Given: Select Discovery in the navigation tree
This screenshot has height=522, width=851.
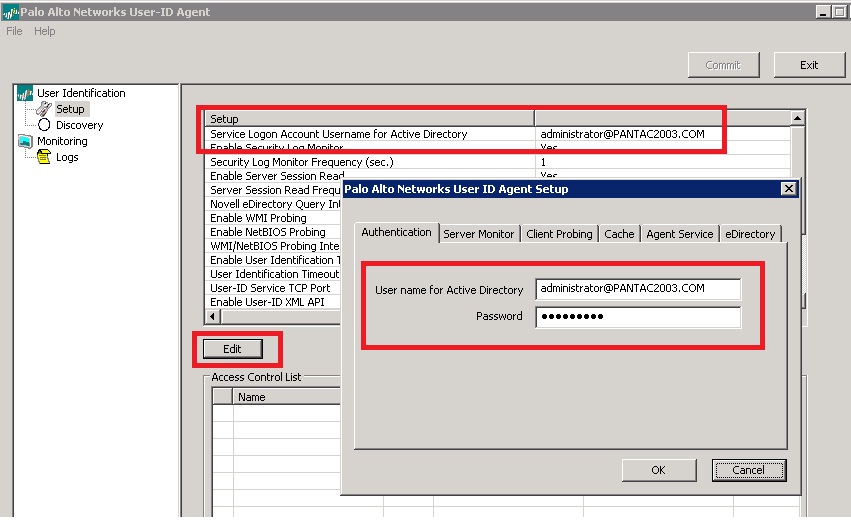Looking at the screenshot, I should click(x=79, y=125).
